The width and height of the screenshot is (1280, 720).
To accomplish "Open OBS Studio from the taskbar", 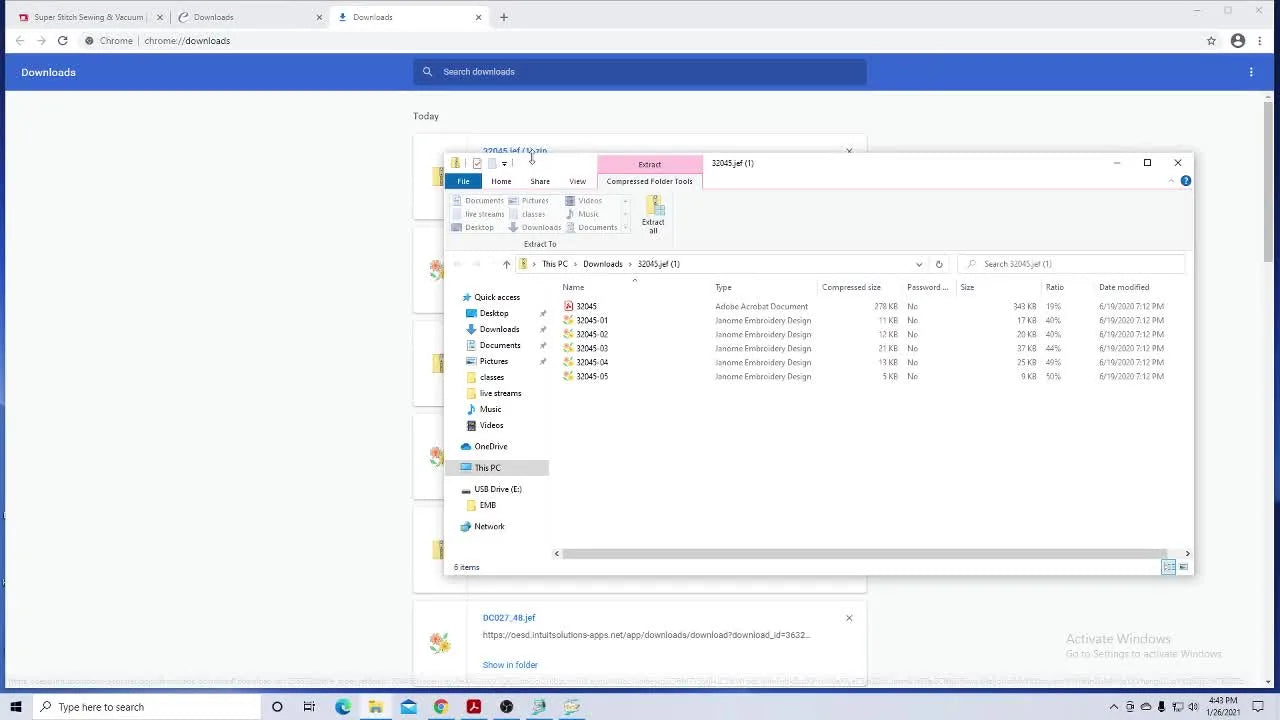I will point(506,707).
